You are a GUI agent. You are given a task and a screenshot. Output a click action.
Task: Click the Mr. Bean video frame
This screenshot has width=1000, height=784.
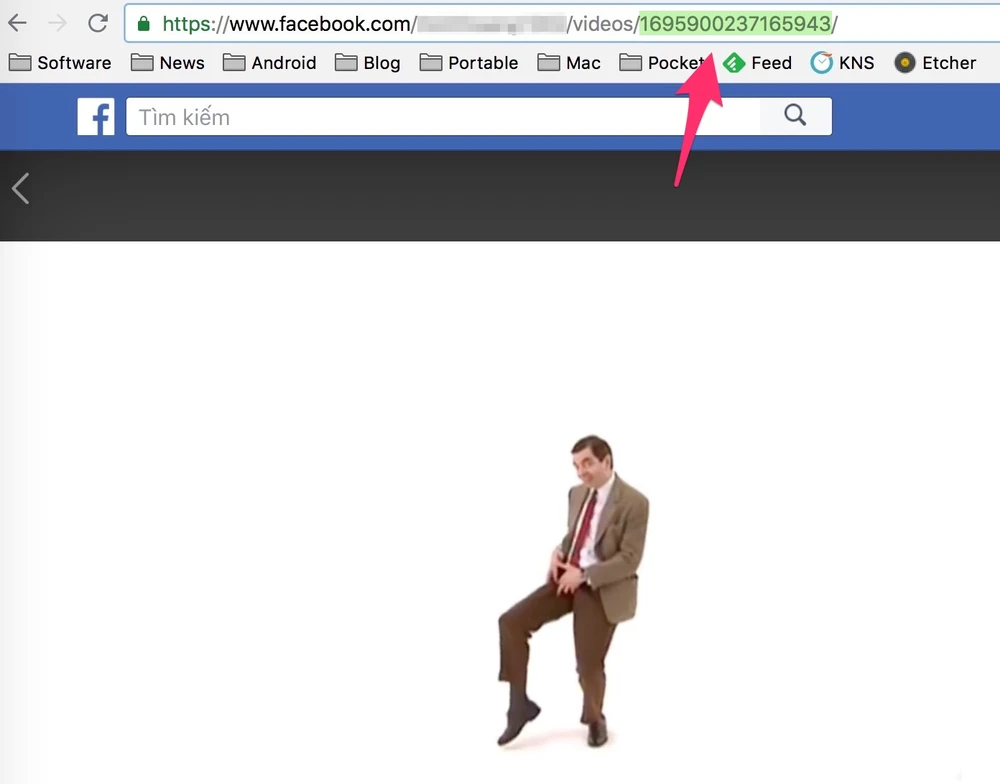[x=500, y=512]
